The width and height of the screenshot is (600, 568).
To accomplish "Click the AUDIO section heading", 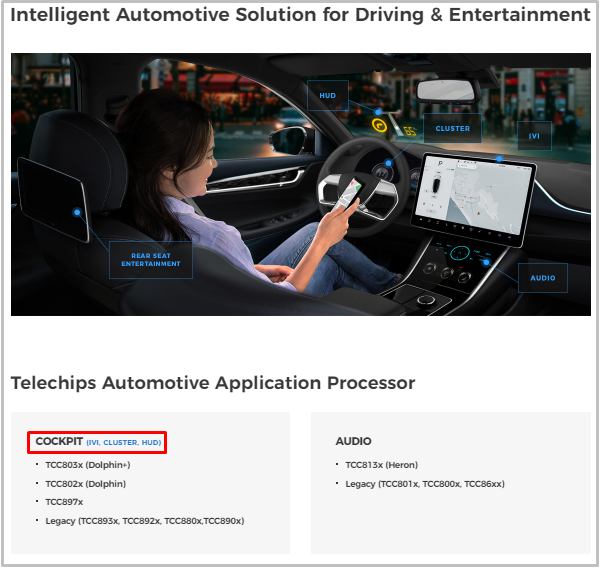I will click(x=353, y=441).
